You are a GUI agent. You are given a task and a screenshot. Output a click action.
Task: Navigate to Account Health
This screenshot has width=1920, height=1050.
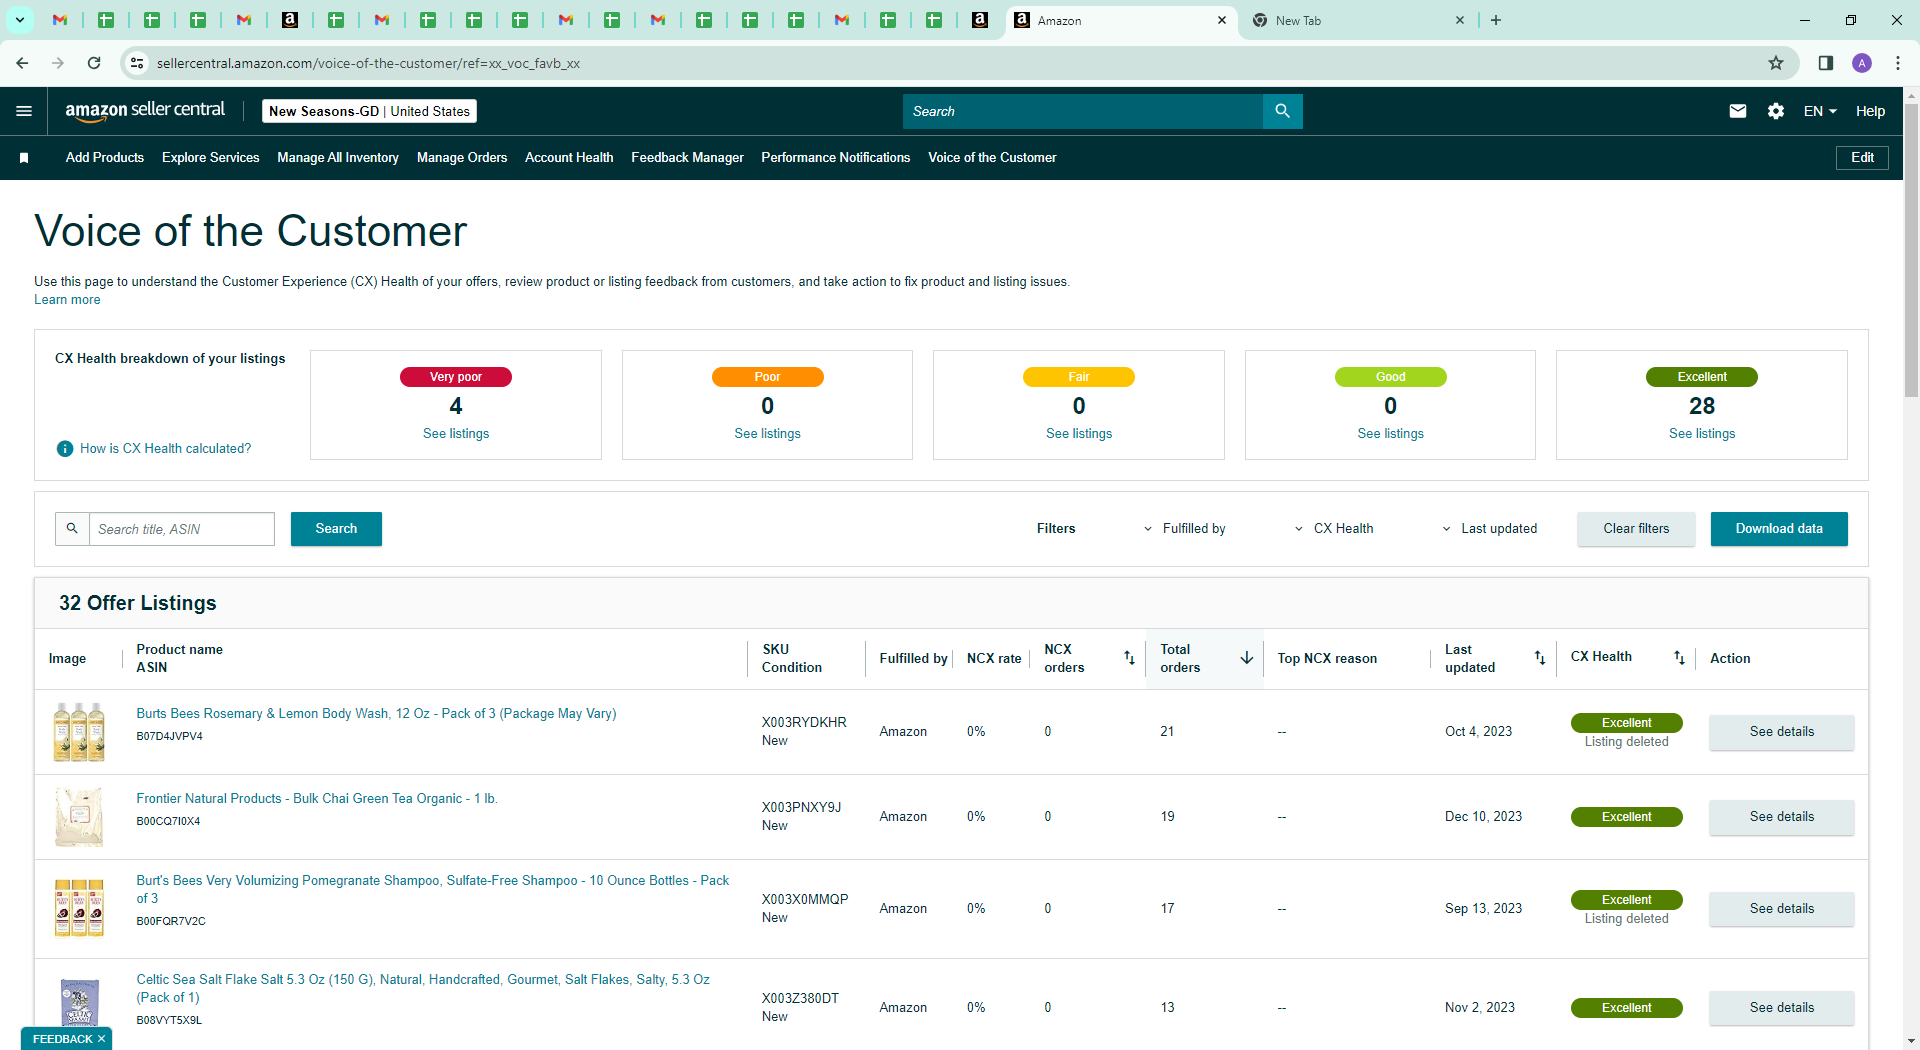569,158
